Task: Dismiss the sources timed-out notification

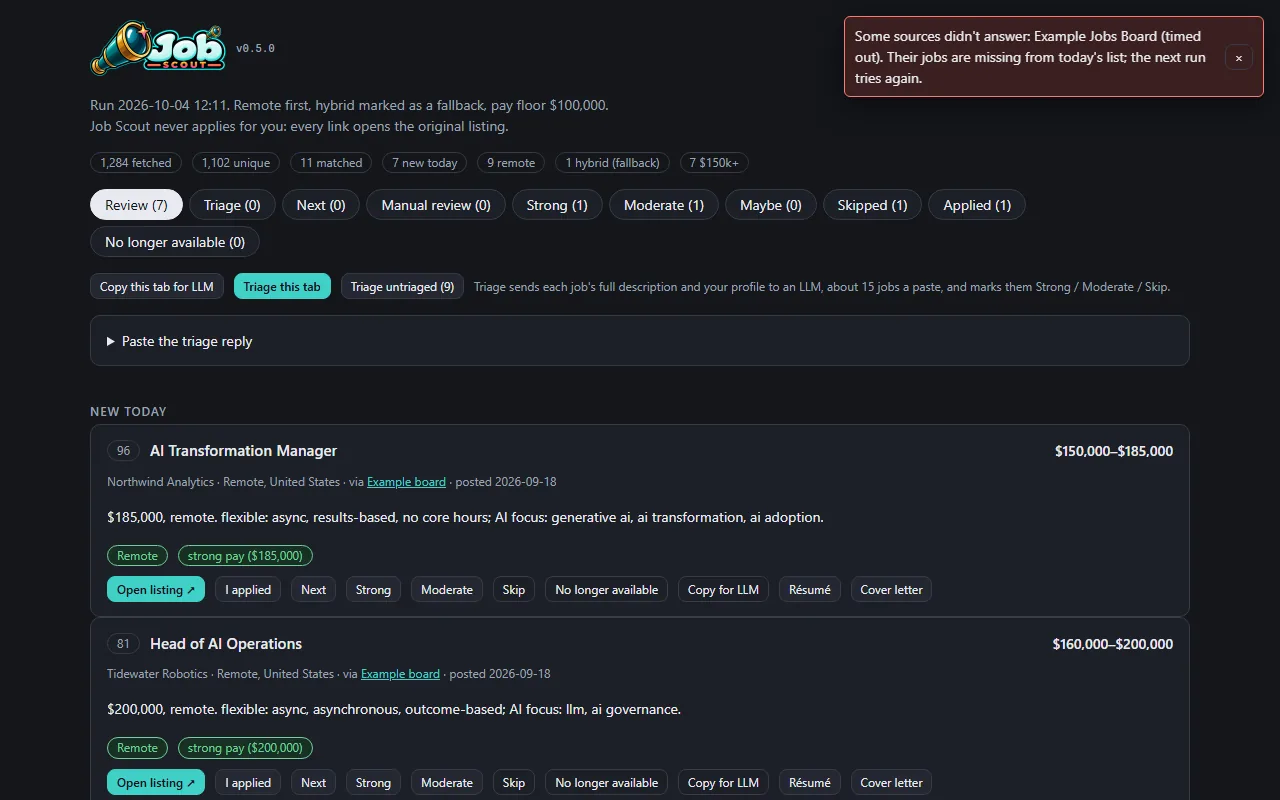Action: pyautogui.click(x=1238, y=58)
